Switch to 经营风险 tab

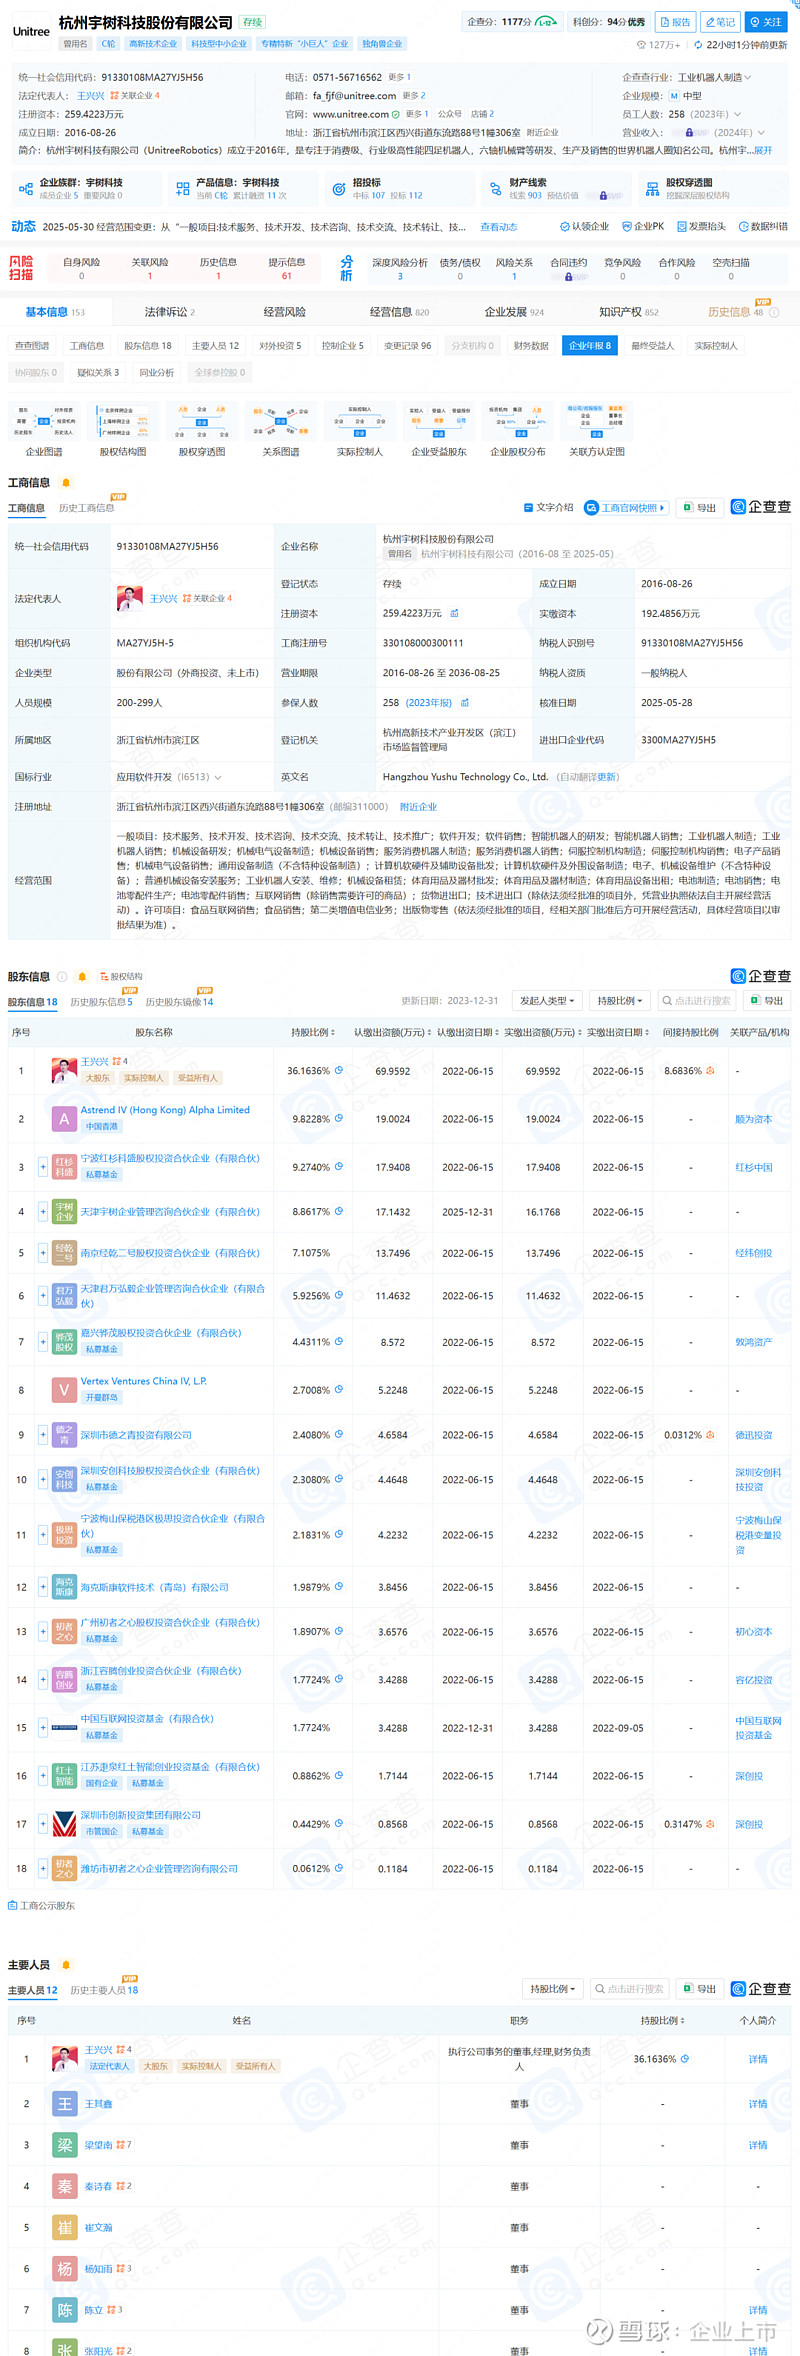285,312
